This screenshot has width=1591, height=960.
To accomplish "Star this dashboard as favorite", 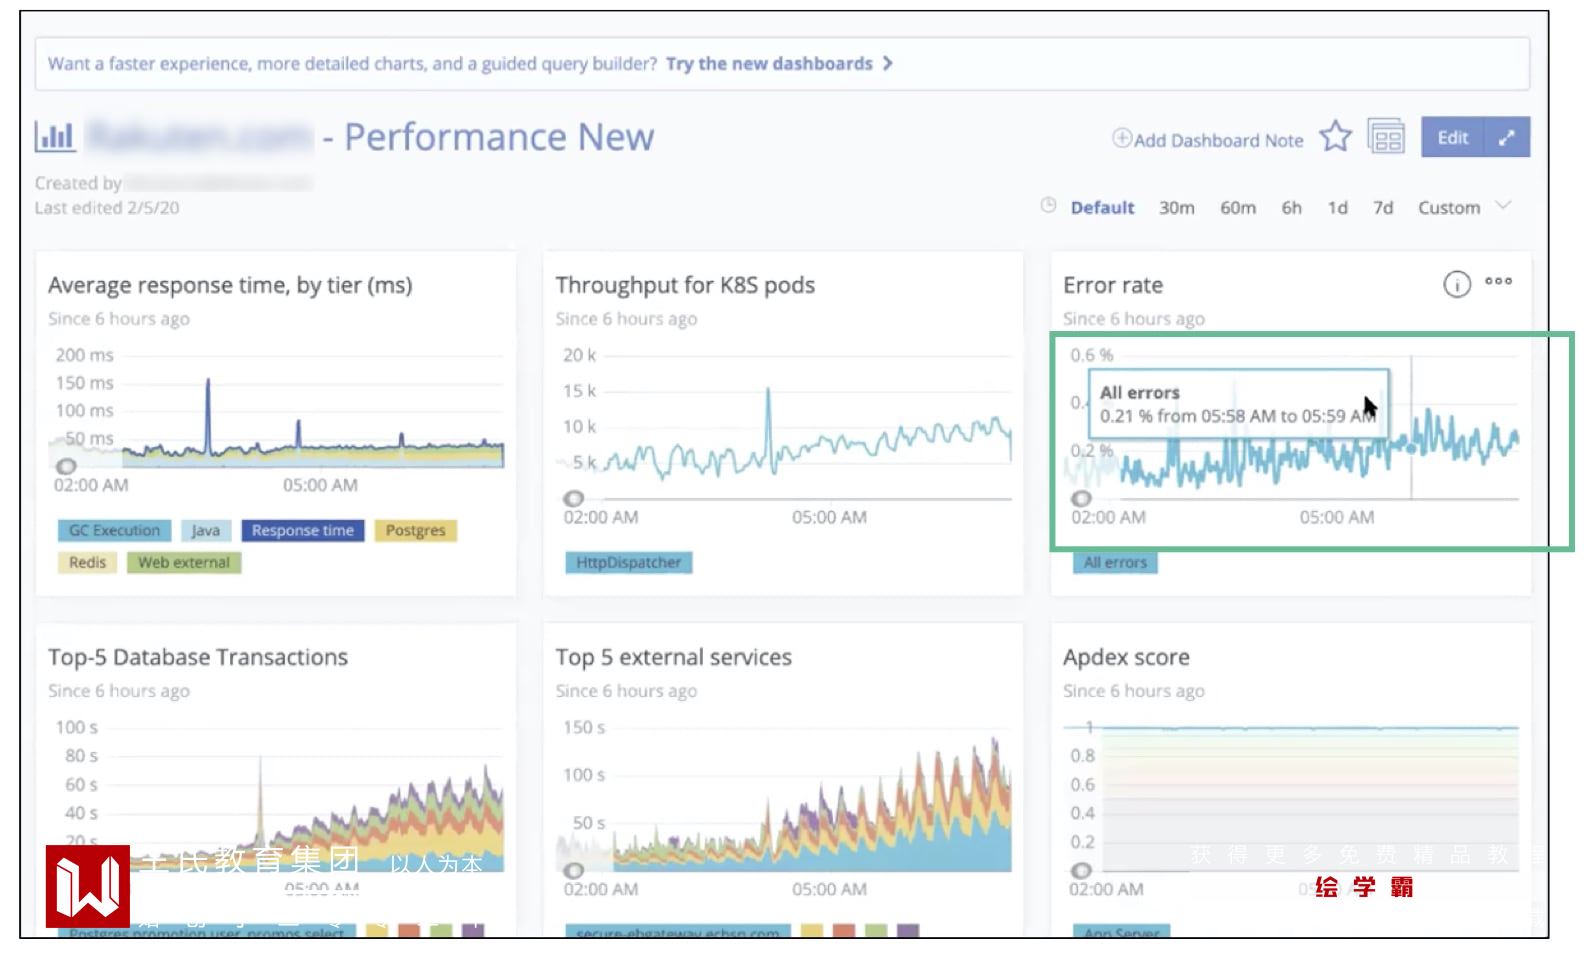I will [x=1335, y=137].
